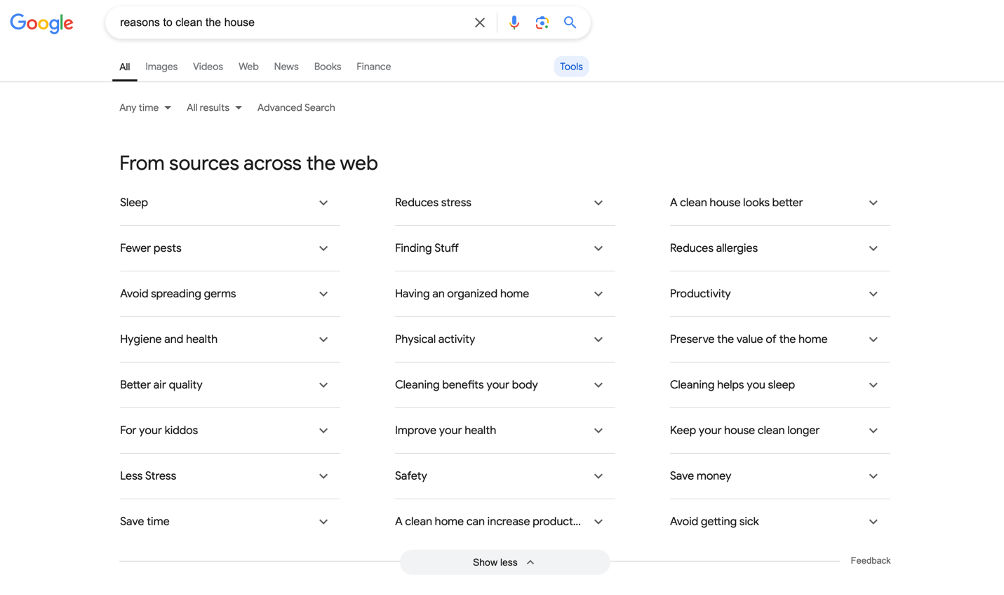
Task: Clear the search query with the X icon
Action: coord(480,22)
